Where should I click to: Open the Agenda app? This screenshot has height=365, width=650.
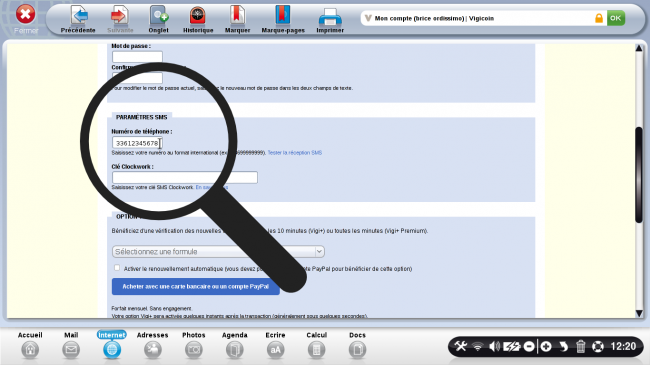coord(235,345)
